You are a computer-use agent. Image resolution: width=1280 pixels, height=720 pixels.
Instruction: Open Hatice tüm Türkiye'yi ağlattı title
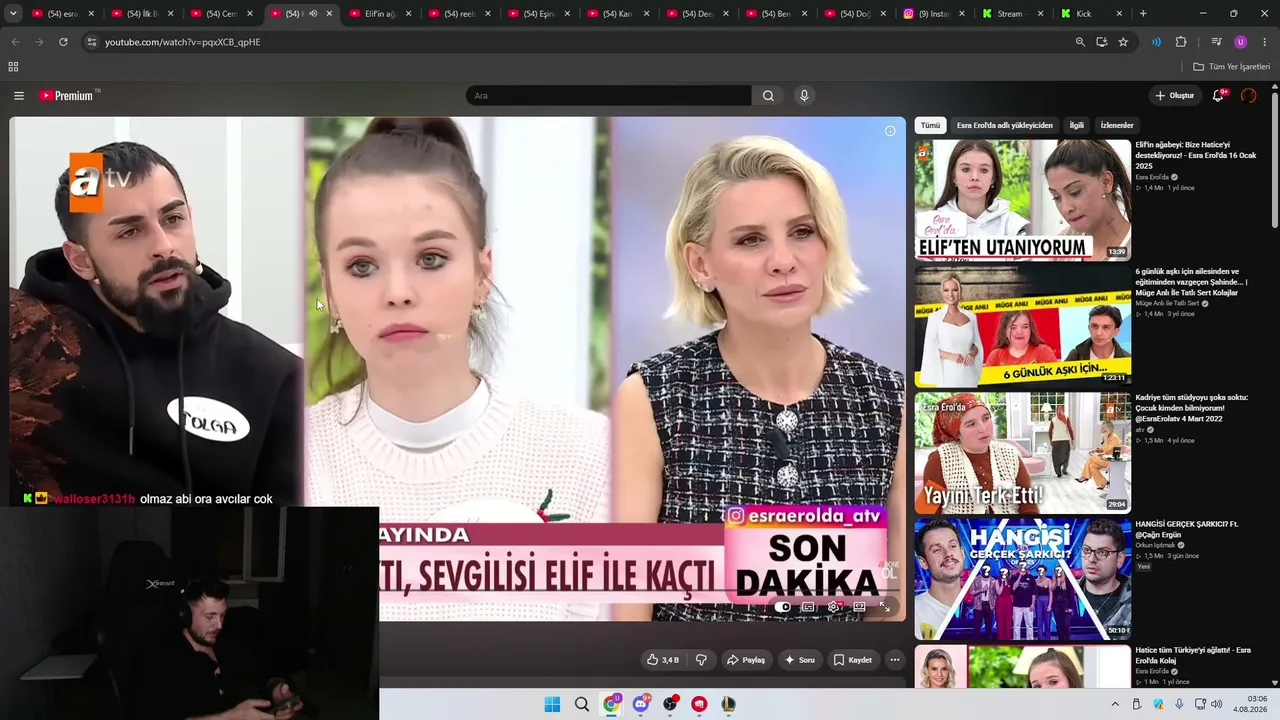[1193, 655]
